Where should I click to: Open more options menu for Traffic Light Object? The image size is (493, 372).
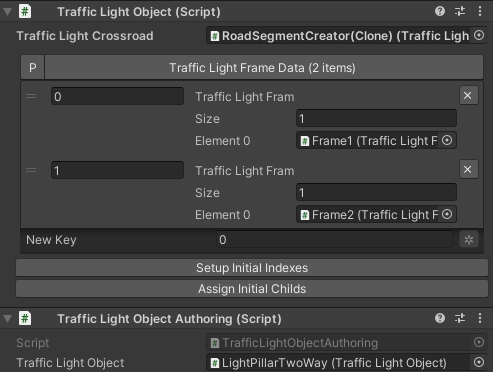[480, 12]
